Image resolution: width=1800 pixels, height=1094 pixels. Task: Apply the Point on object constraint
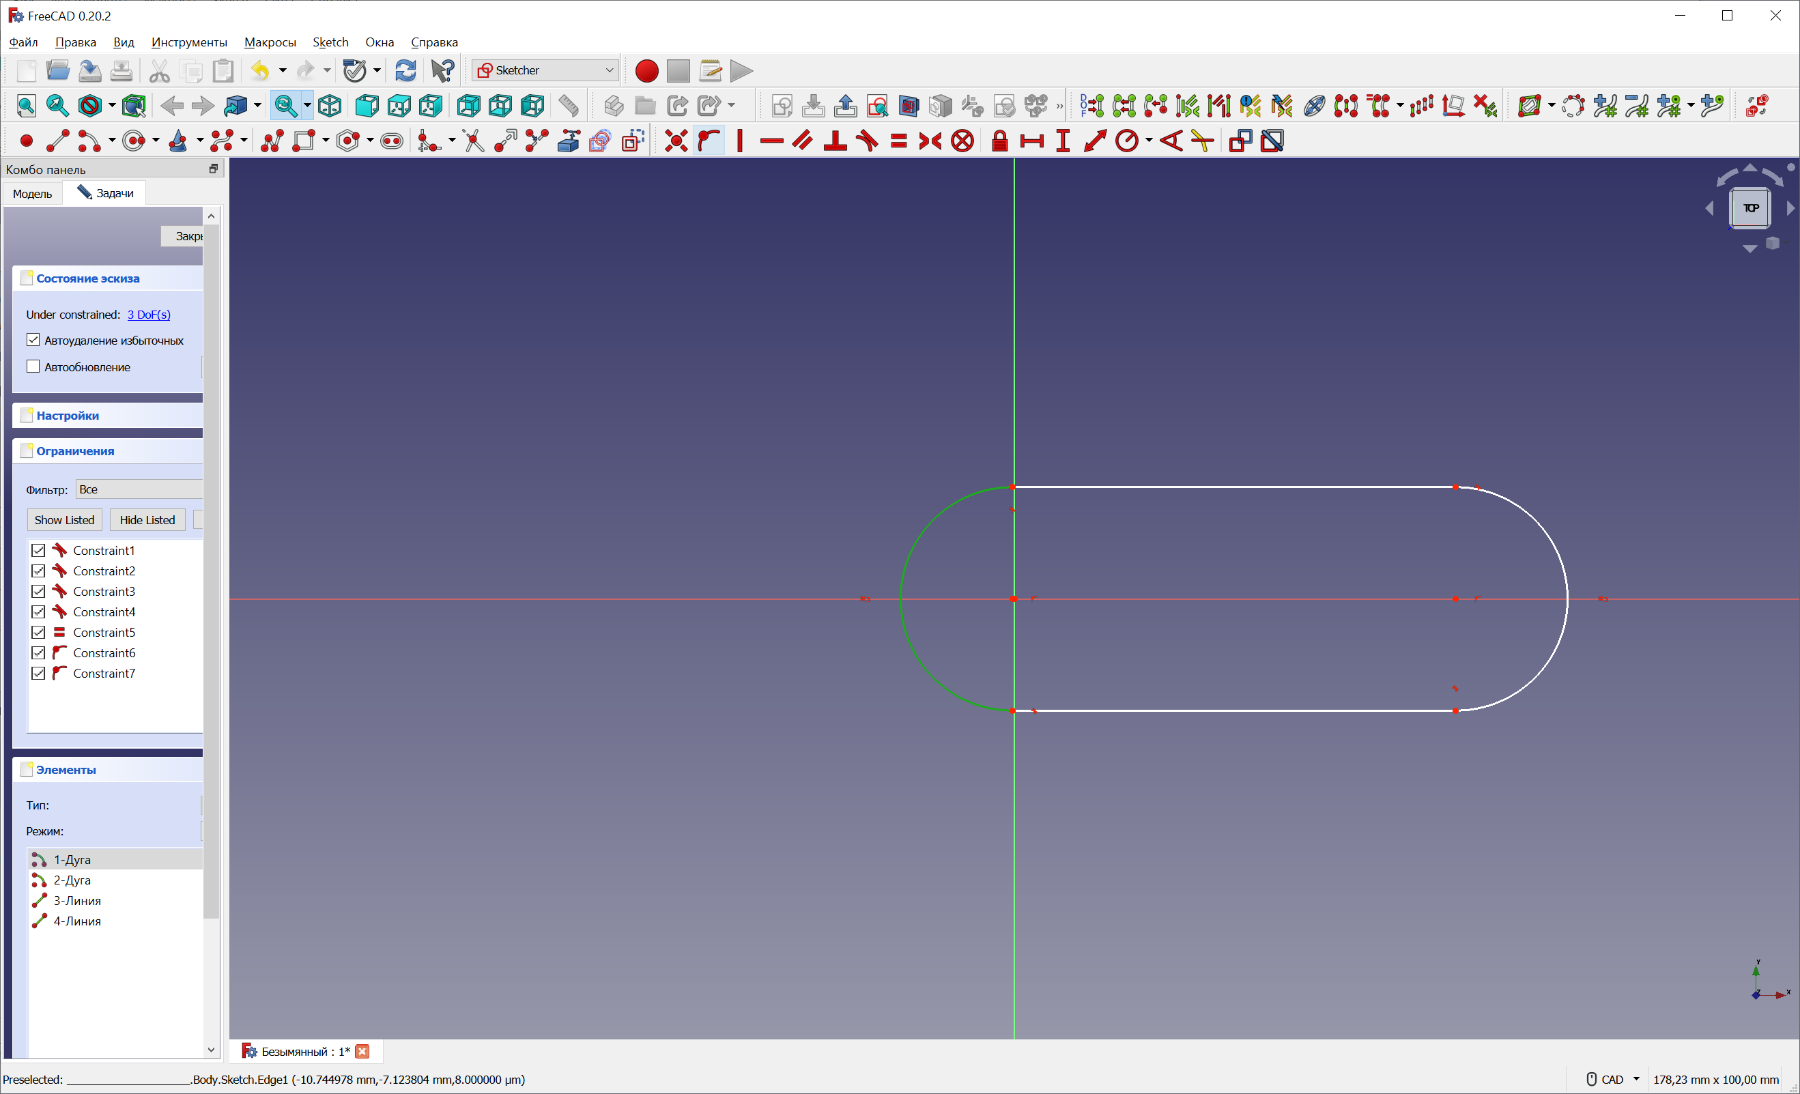pos(709,141)
